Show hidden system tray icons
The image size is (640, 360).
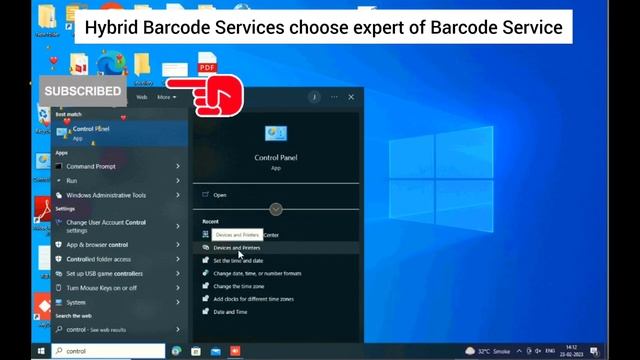point(519,351)
